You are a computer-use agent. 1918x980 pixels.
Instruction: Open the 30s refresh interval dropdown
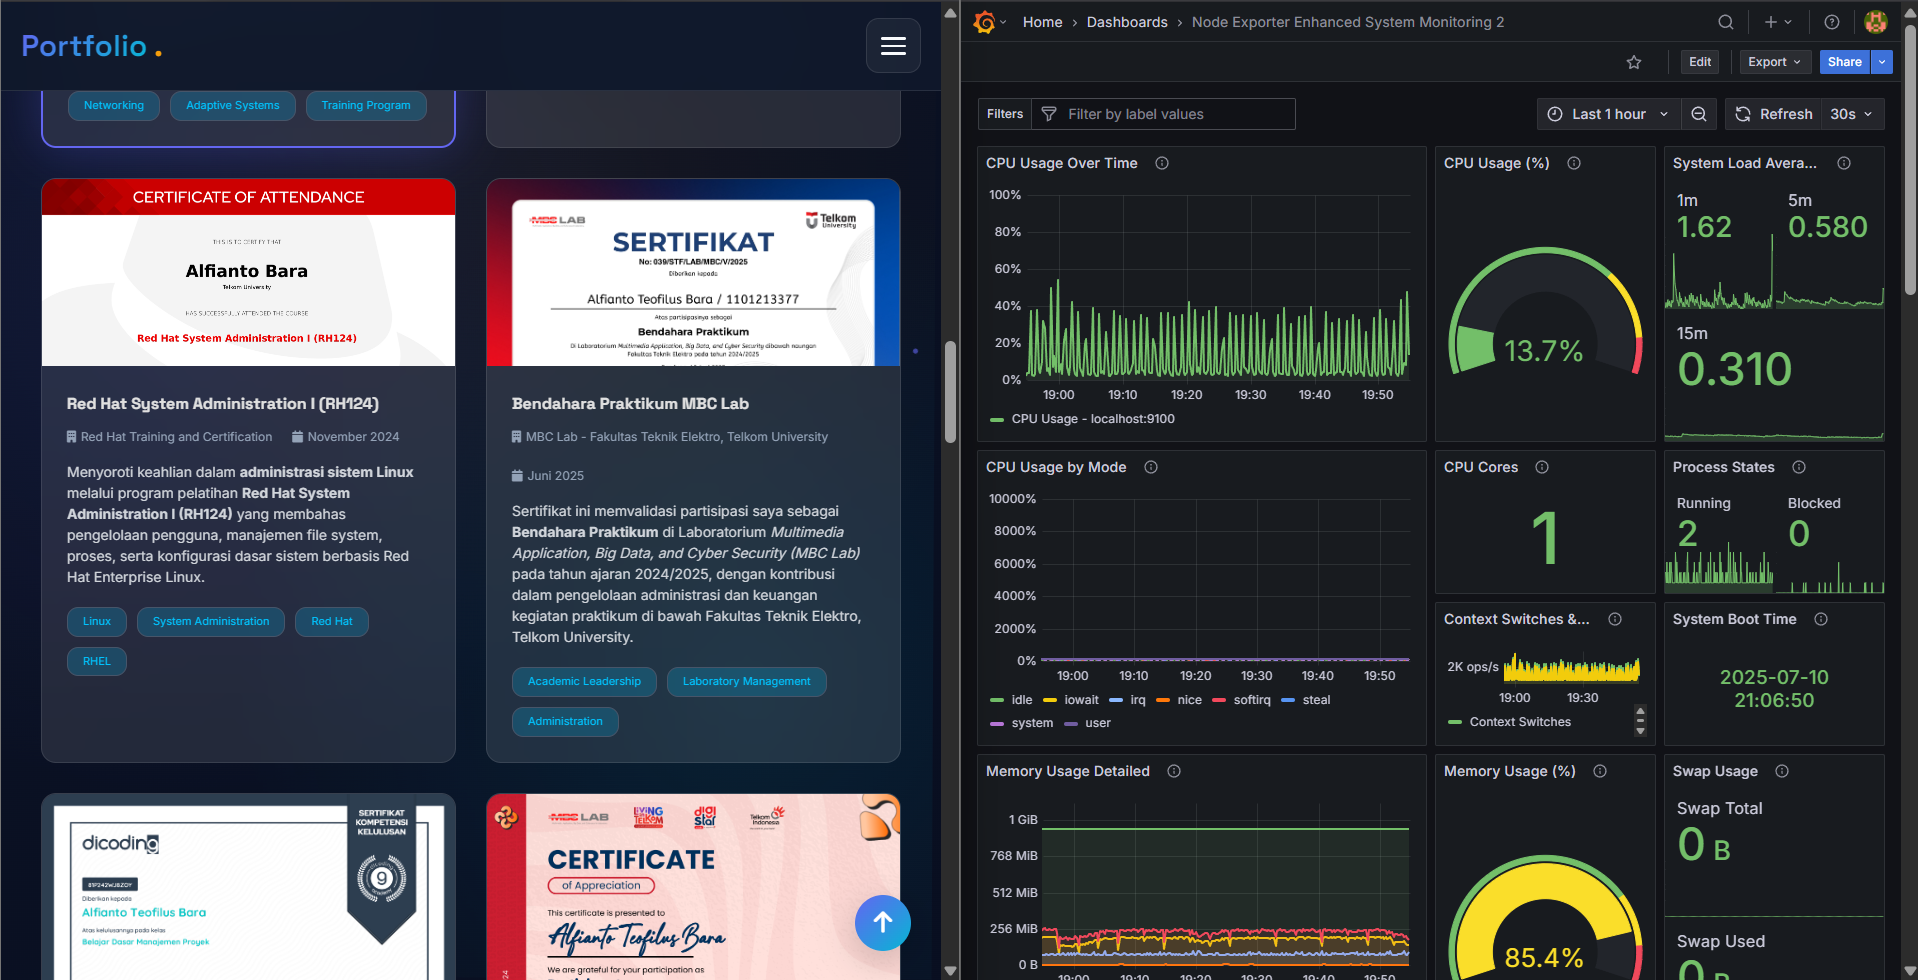[1853, 114]
